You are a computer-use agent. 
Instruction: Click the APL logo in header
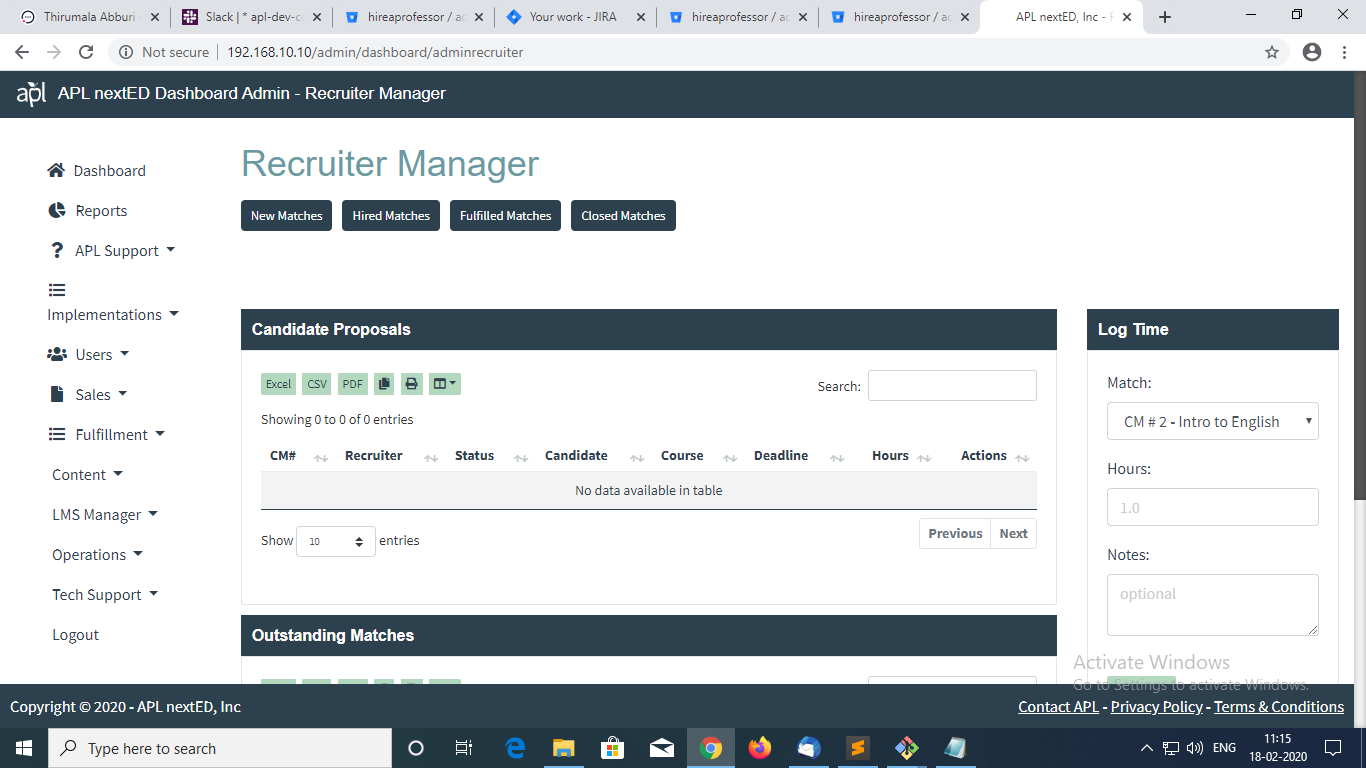(x=31, y=94)
